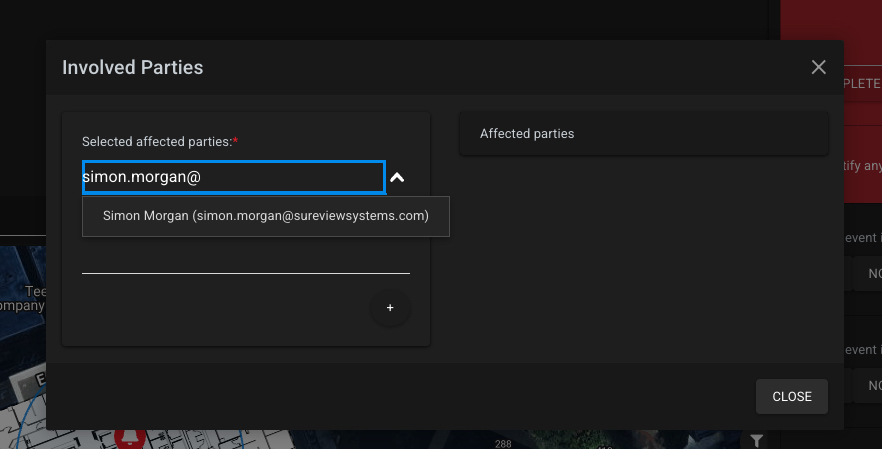Click the Involved Parties dialog title
The width and height of the screenshot is (882, 449).
133,68
